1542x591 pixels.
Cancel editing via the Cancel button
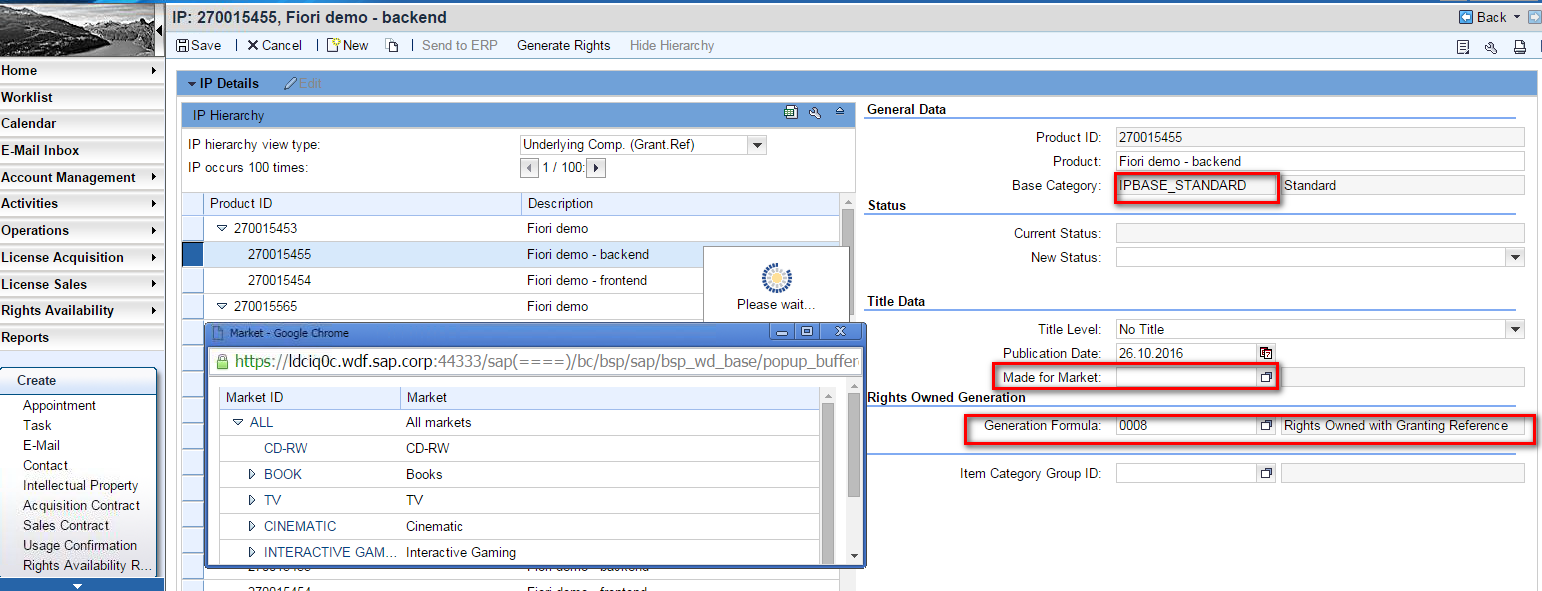coord(274,45)
